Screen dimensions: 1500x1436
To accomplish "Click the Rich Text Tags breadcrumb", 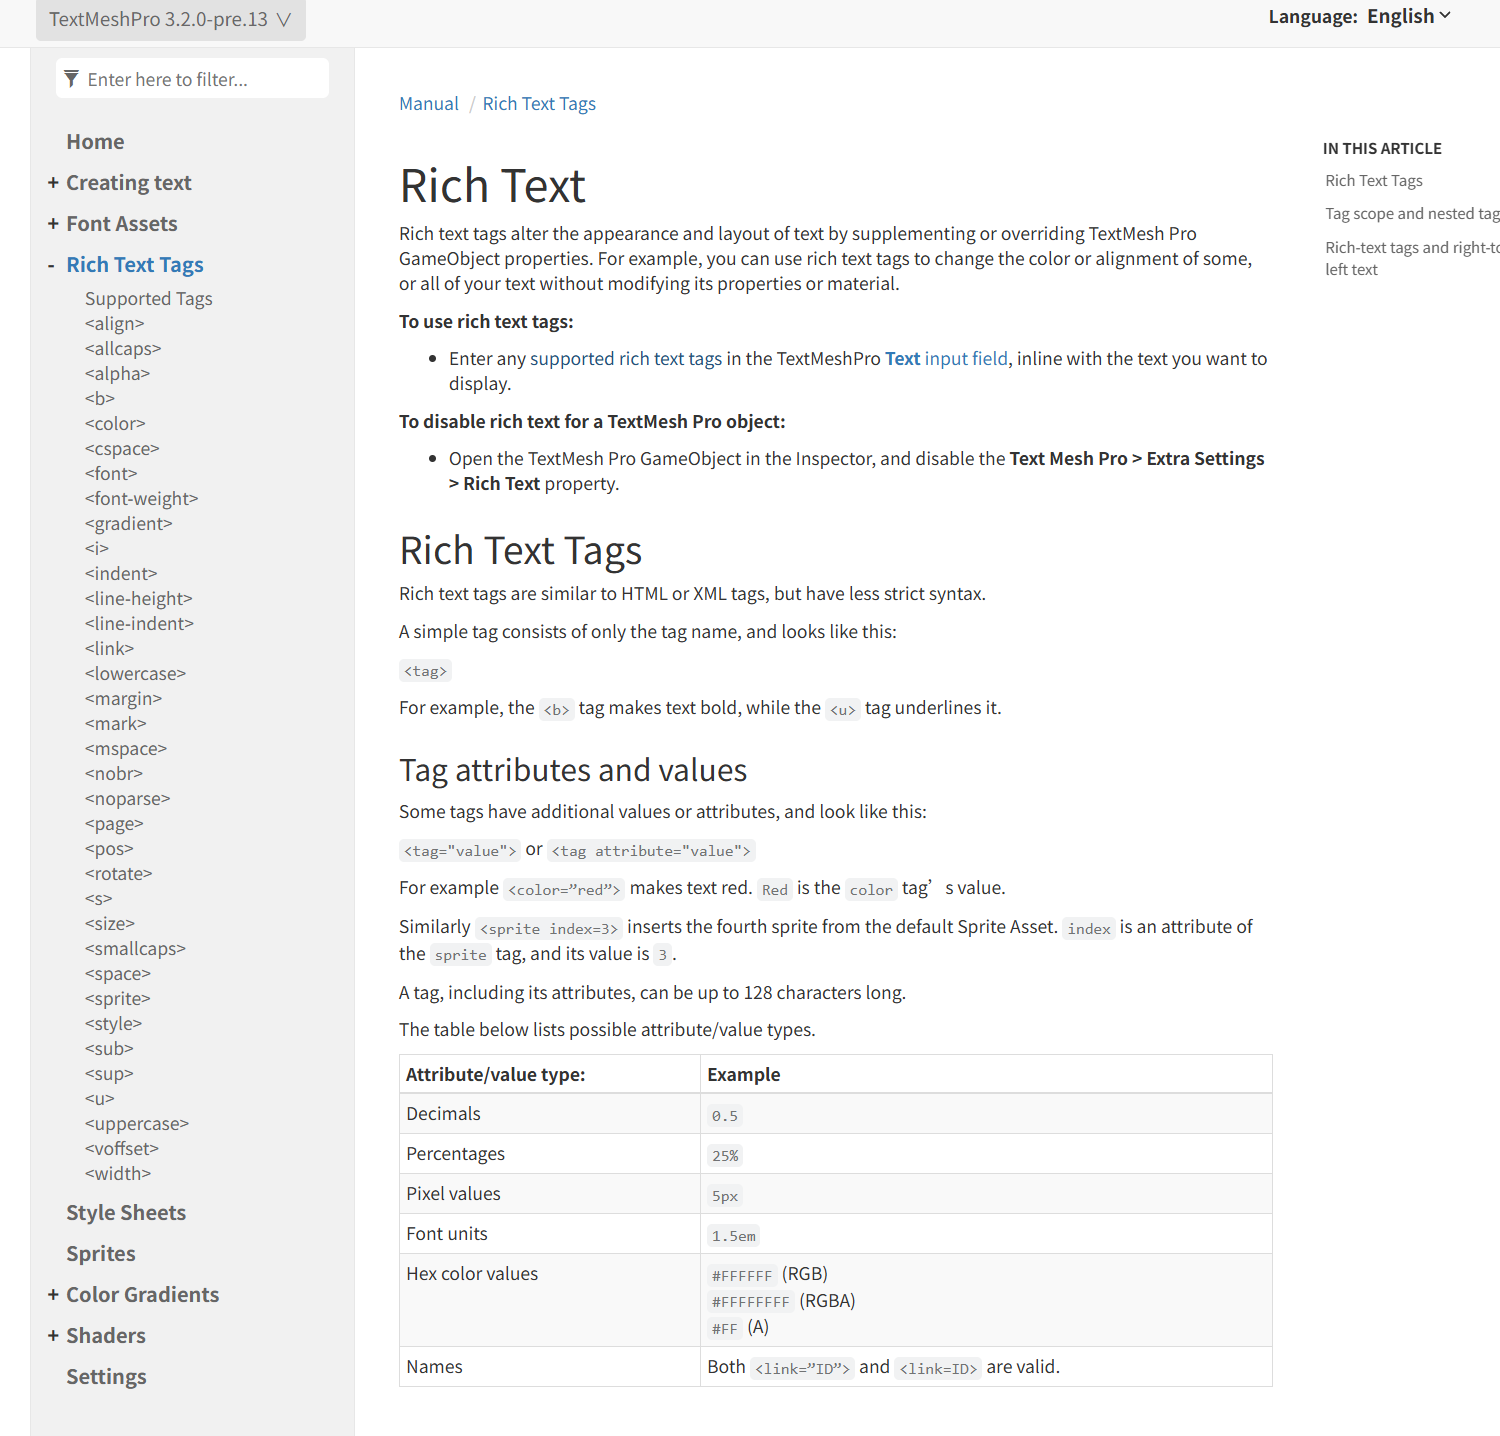I will [x=539, y=104].
